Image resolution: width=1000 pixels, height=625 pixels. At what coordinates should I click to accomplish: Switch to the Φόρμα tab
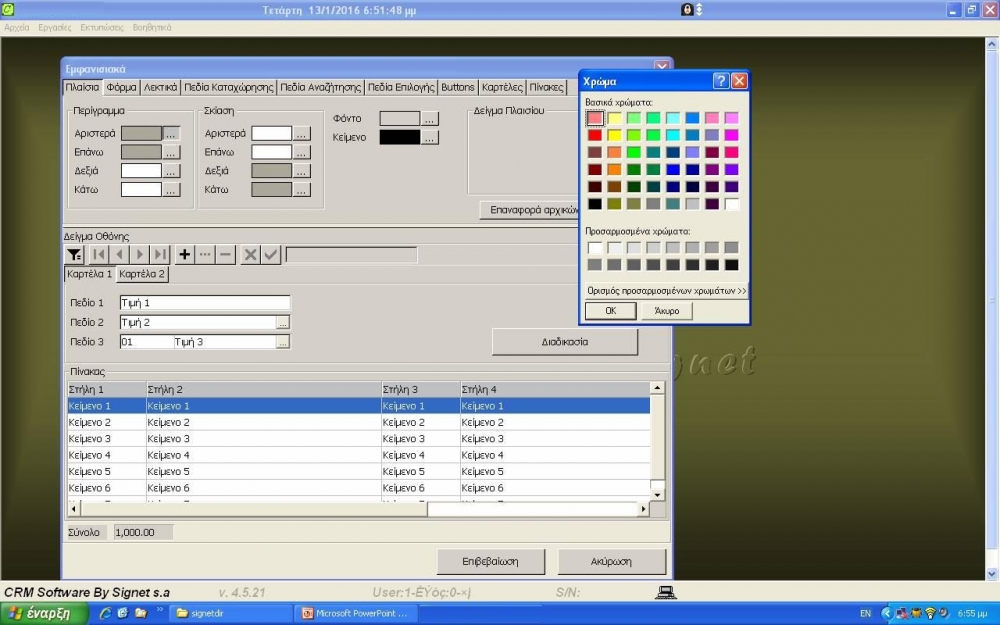point(121,87)
